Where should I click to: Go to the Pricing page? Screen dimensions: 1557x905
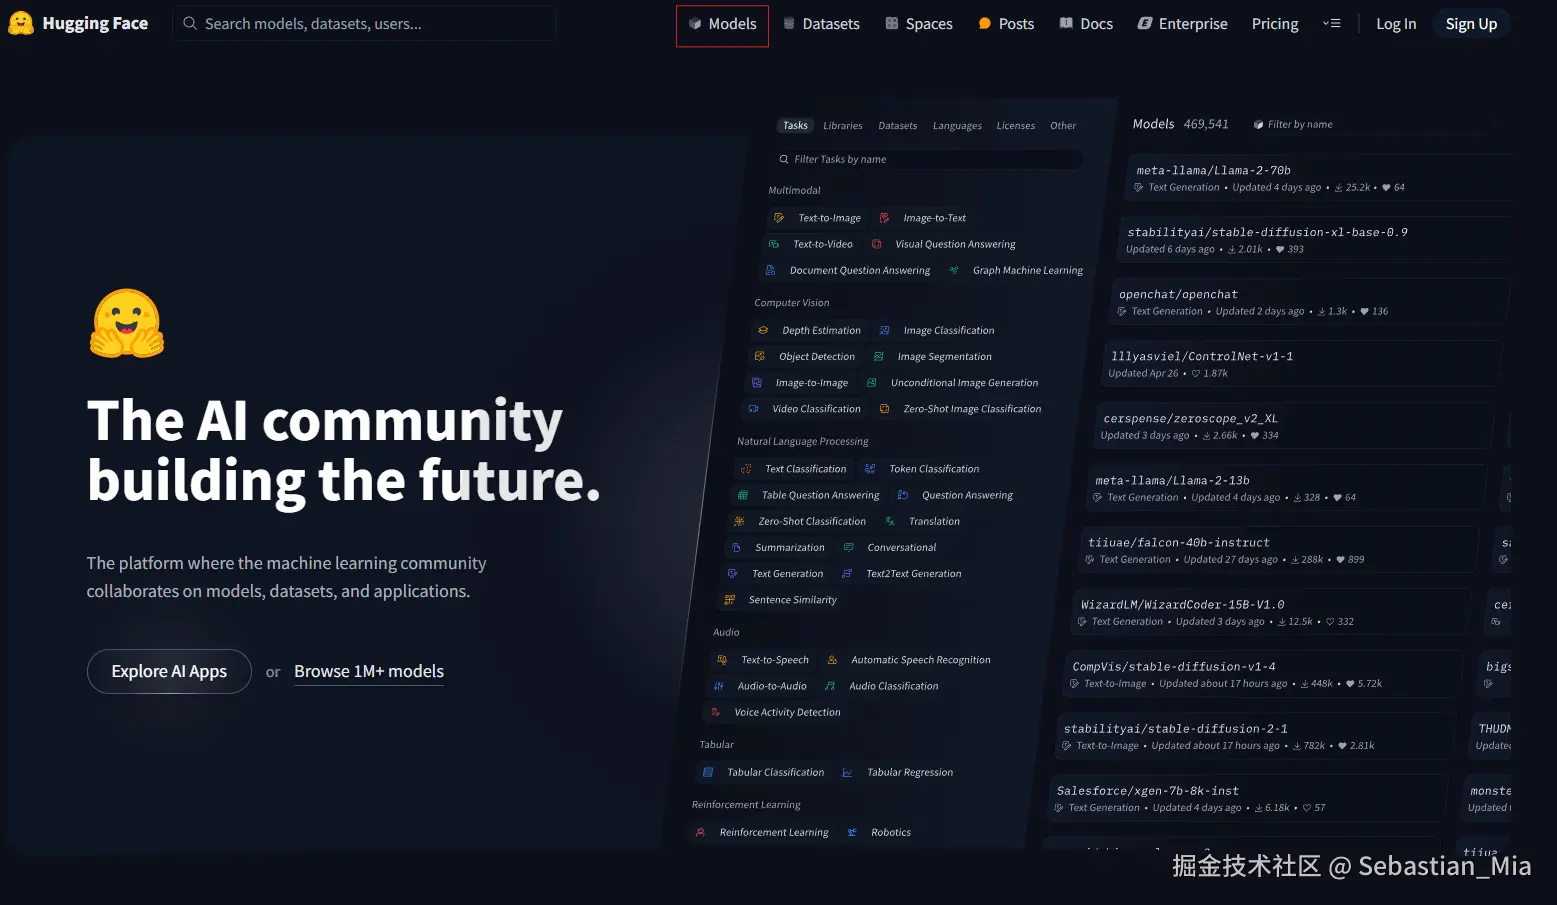pyautogui.click(x=1275, y=24)
